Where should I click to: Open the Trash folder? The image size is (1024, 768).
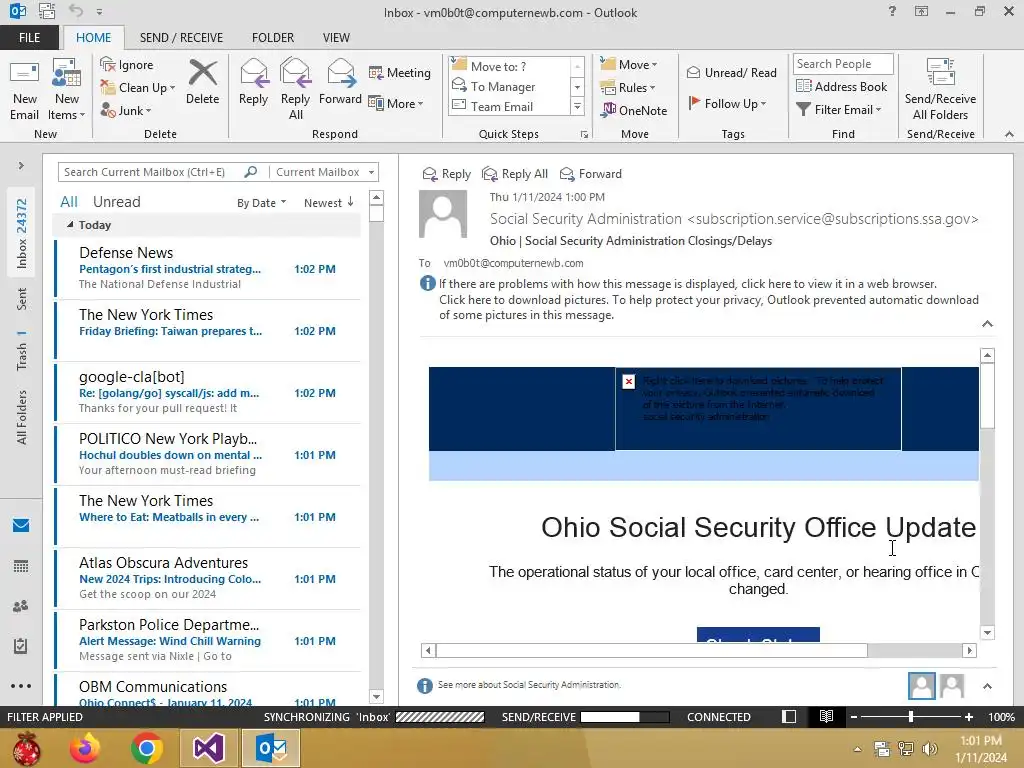click(22, 351)
